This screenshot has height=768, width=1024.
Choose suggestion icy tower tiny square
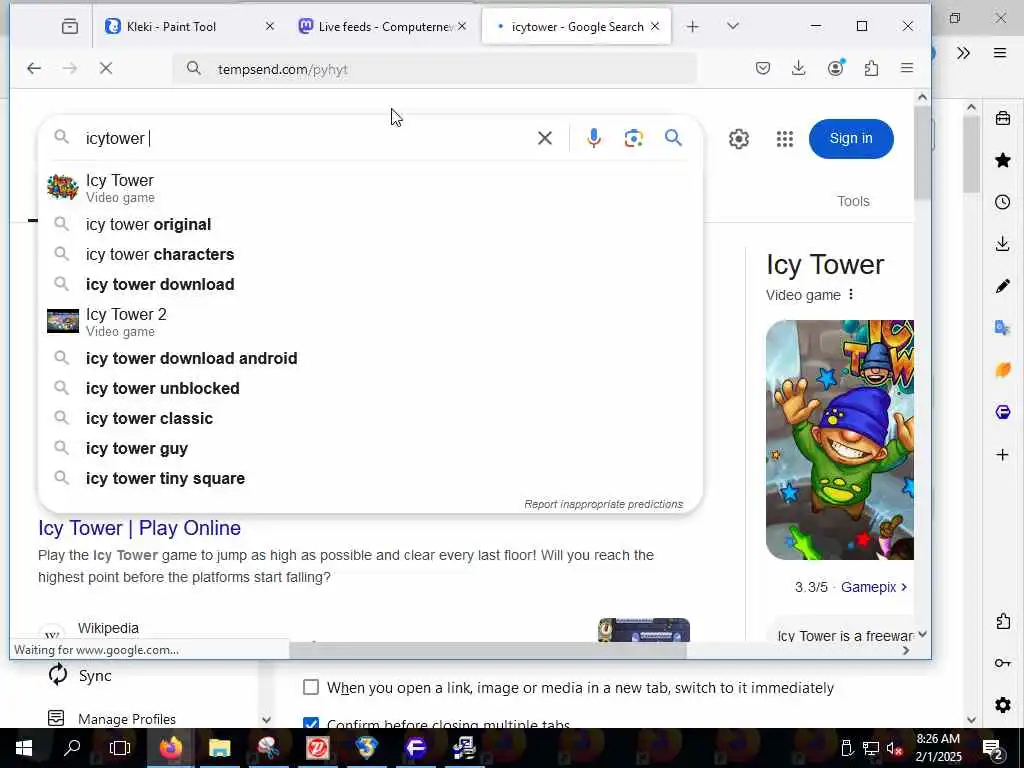click(x=370, y=478)
